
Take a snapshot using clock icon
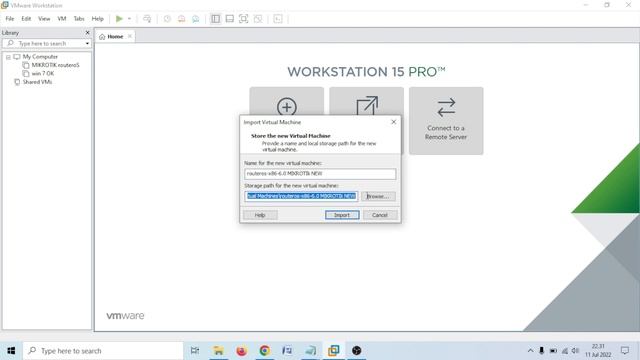pyautogui.click(x=167, y=19)
